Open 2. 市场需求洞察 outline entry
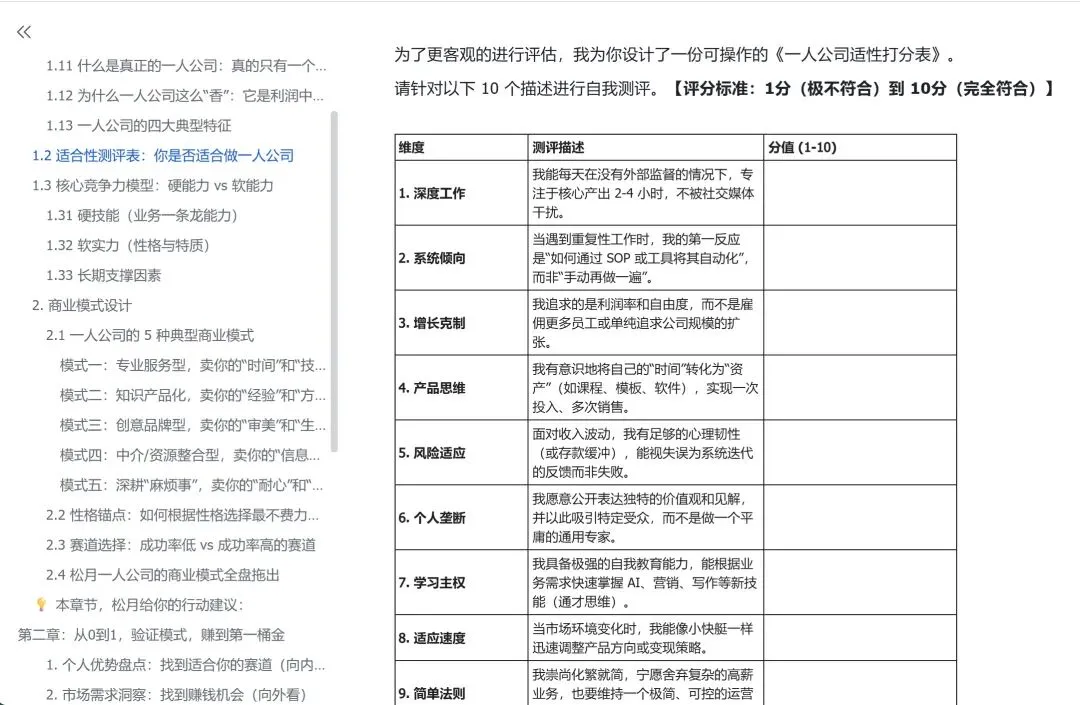The image size is (1080, 705). (176, 695)
